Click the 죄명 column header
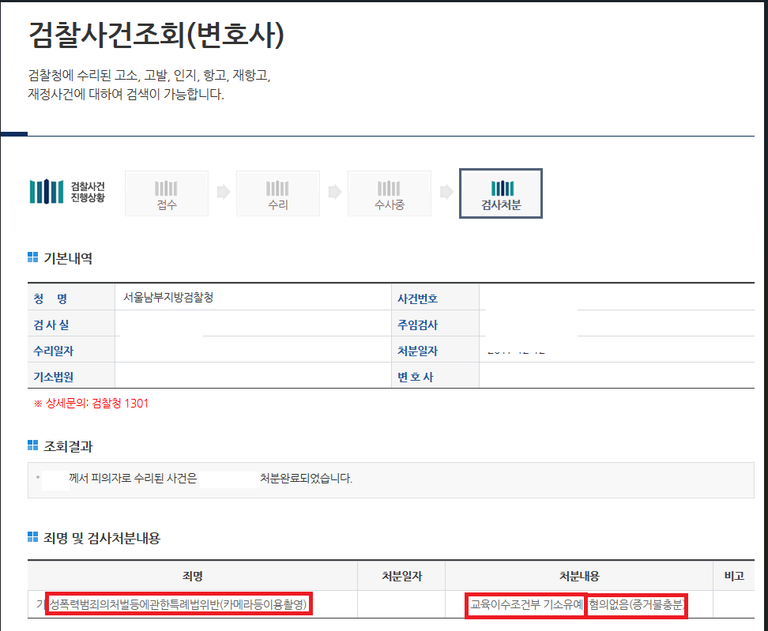 pyautogui.click(x=193, y=576)
